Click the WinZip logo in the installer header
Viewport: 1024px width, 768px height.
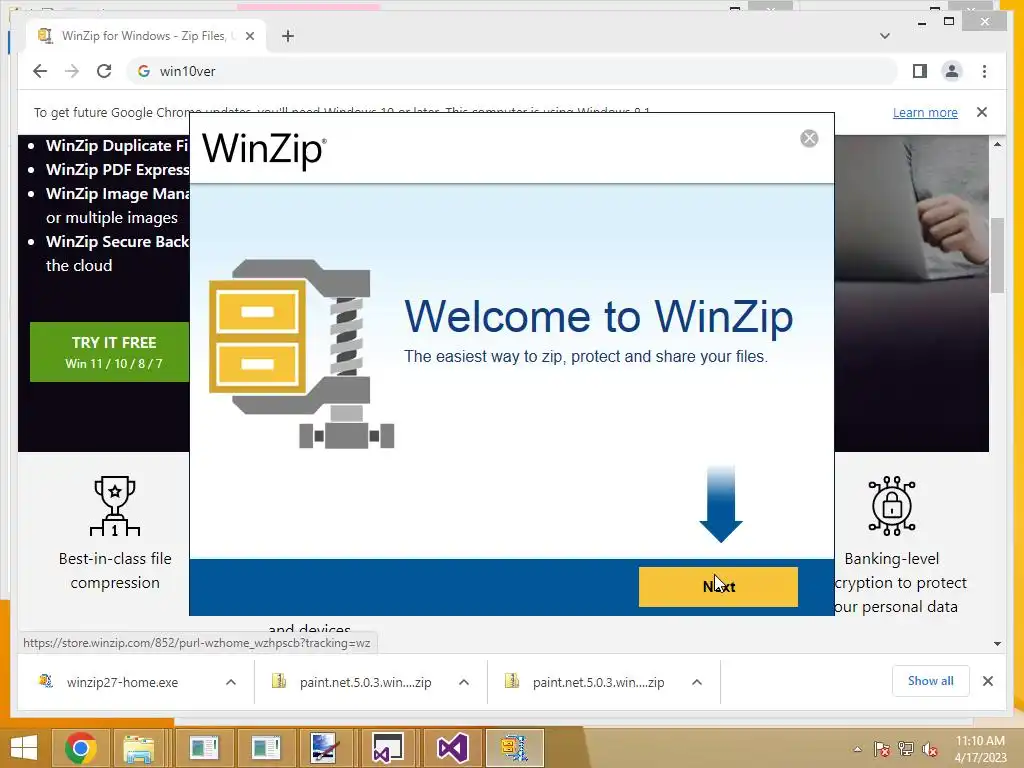tap(264, 150)
